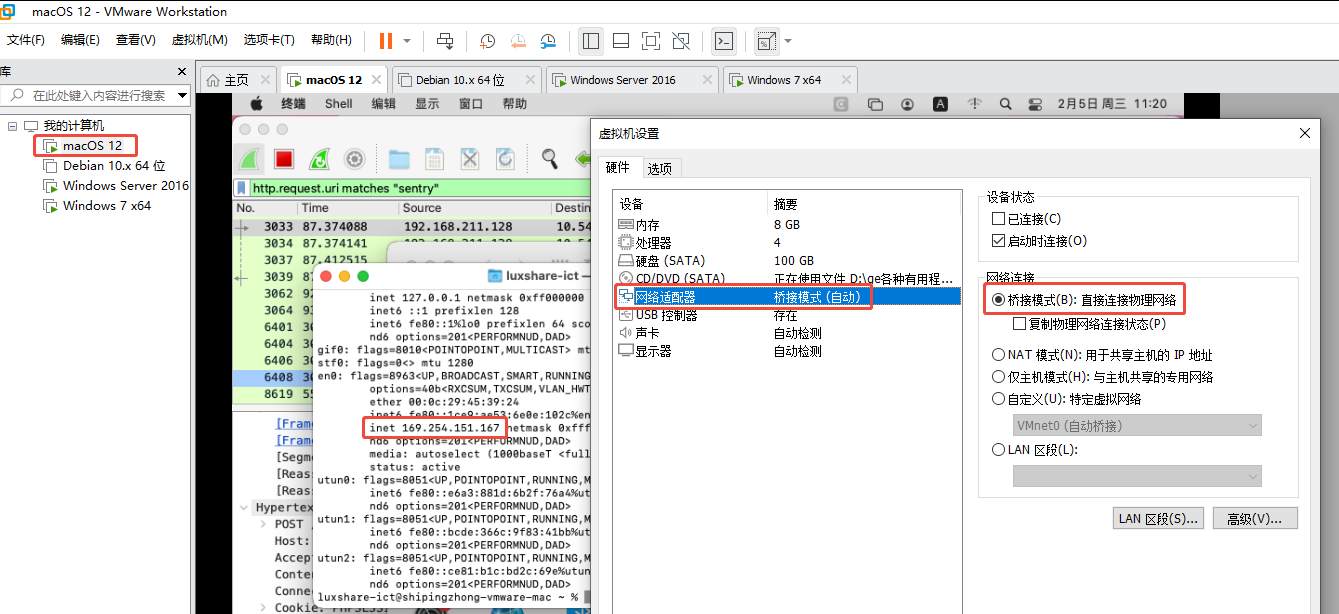Screen dimensions: 1339x614
Task: Close the library panel with X
Action: (182, 72)
